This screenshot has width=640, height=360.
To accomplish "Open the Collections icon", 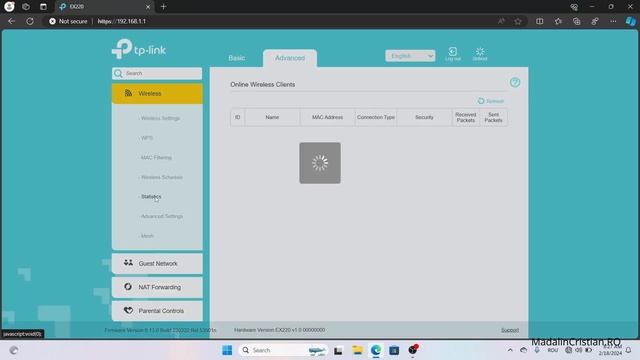I will click(576, 21).
